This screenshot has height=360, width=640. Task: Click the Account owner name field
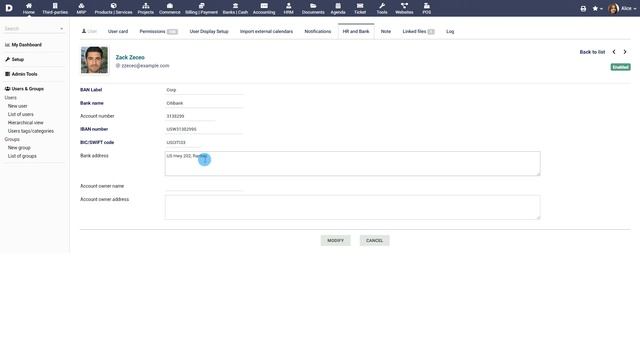204,186
